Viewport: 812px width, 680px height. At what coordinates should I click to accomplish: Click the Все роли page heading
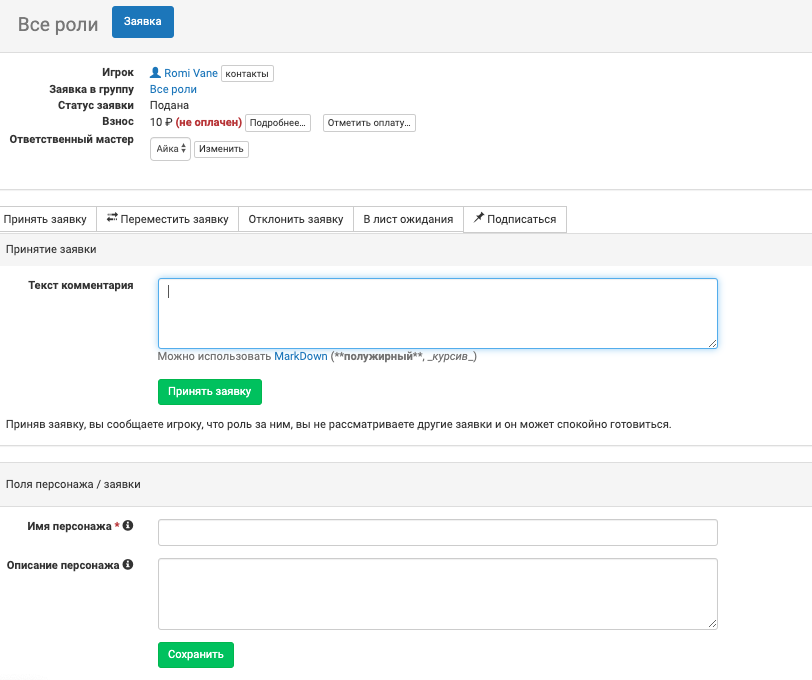58,24
